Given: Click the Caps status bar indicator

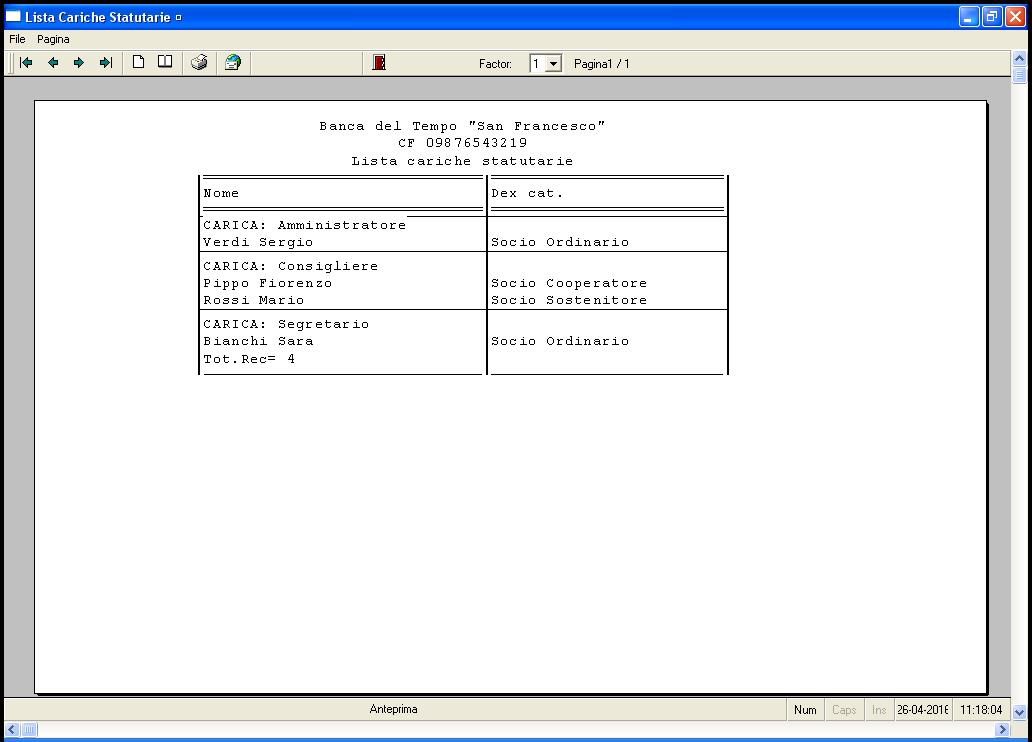Looking at the screenshot, I should [844, 710].
